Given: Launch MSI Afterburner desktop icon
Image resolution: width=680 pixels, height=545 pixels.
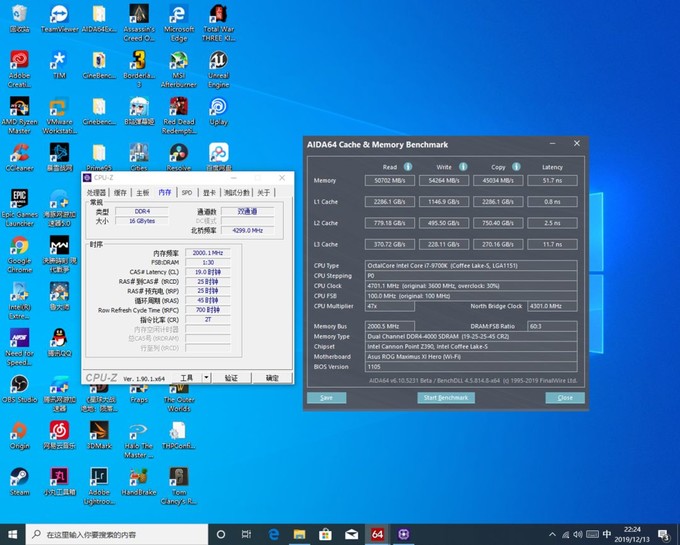Looking at the screenshot, I should pyautogui.click(x=179, y=69).
